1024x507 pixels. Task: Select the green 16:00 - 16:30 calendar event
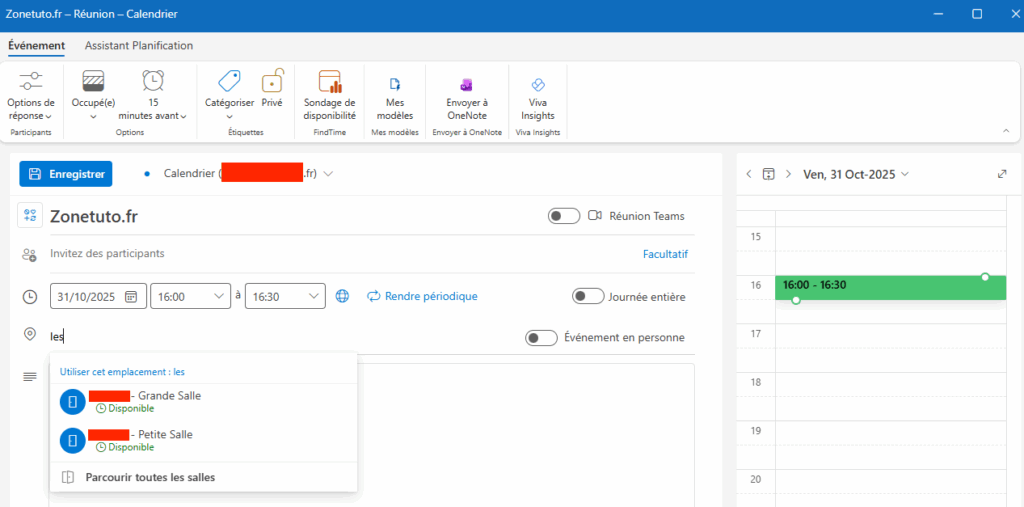(x=890, y=286)
